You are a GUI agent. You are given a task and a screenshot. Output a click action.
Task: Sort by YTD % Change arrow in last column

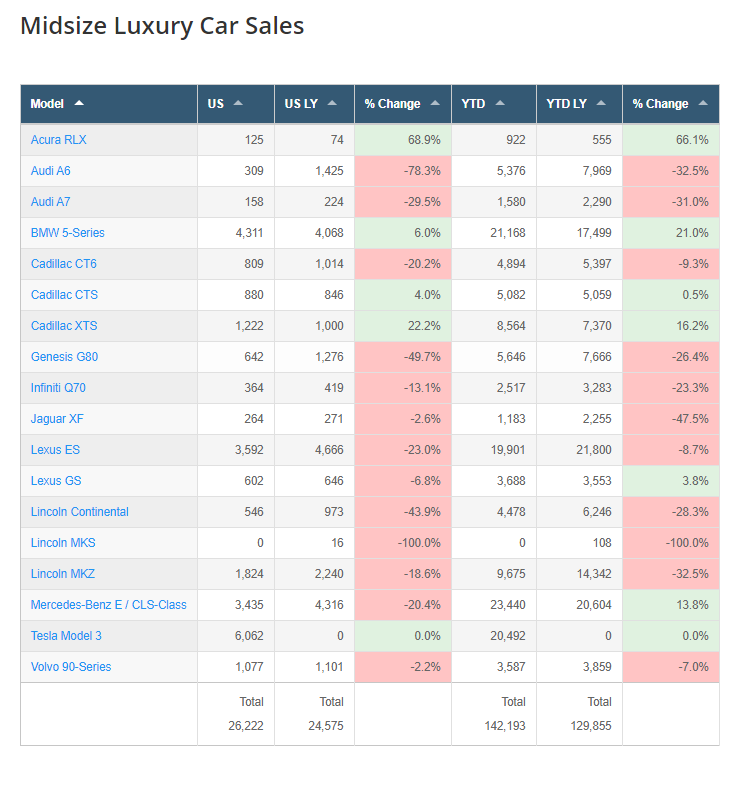tap(703, 103)
